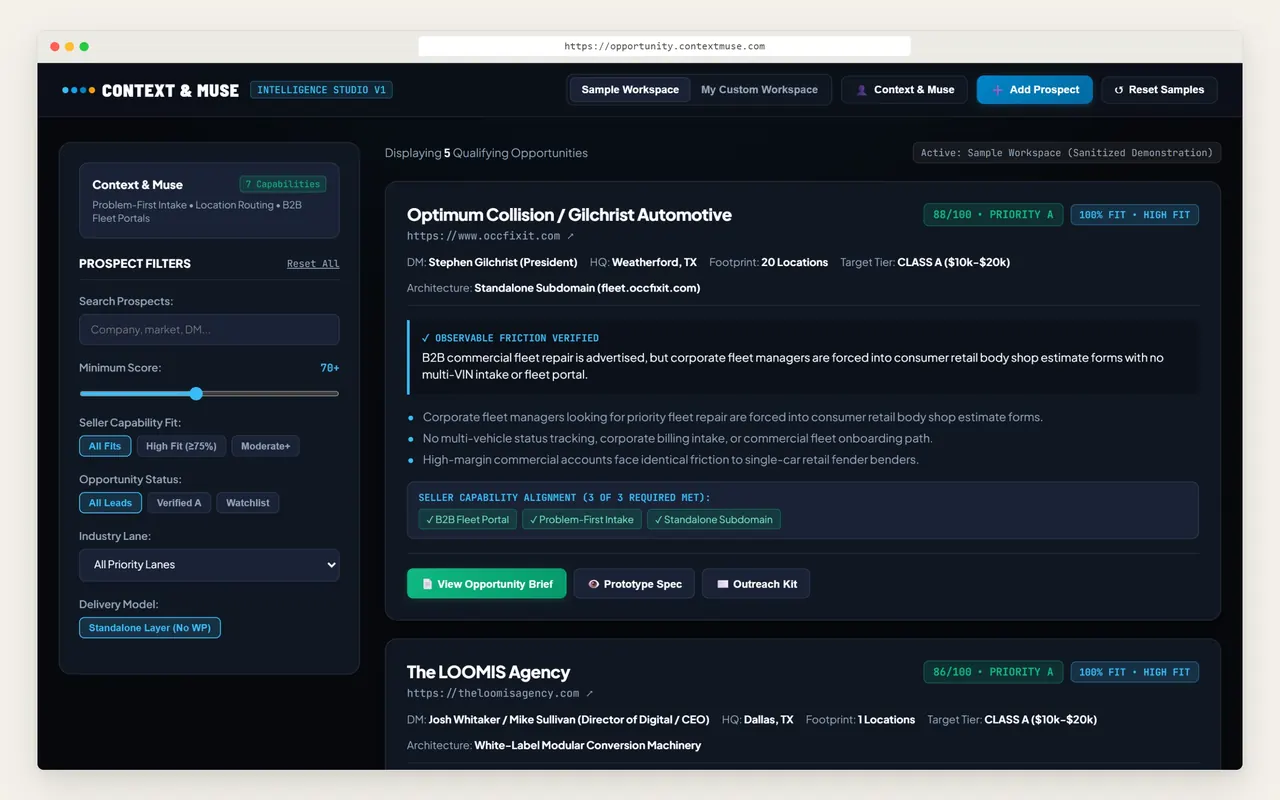This screenshot has width=1280, height=800.
Task: Click the Problem-First Intake capability chip
Action: 582,520
